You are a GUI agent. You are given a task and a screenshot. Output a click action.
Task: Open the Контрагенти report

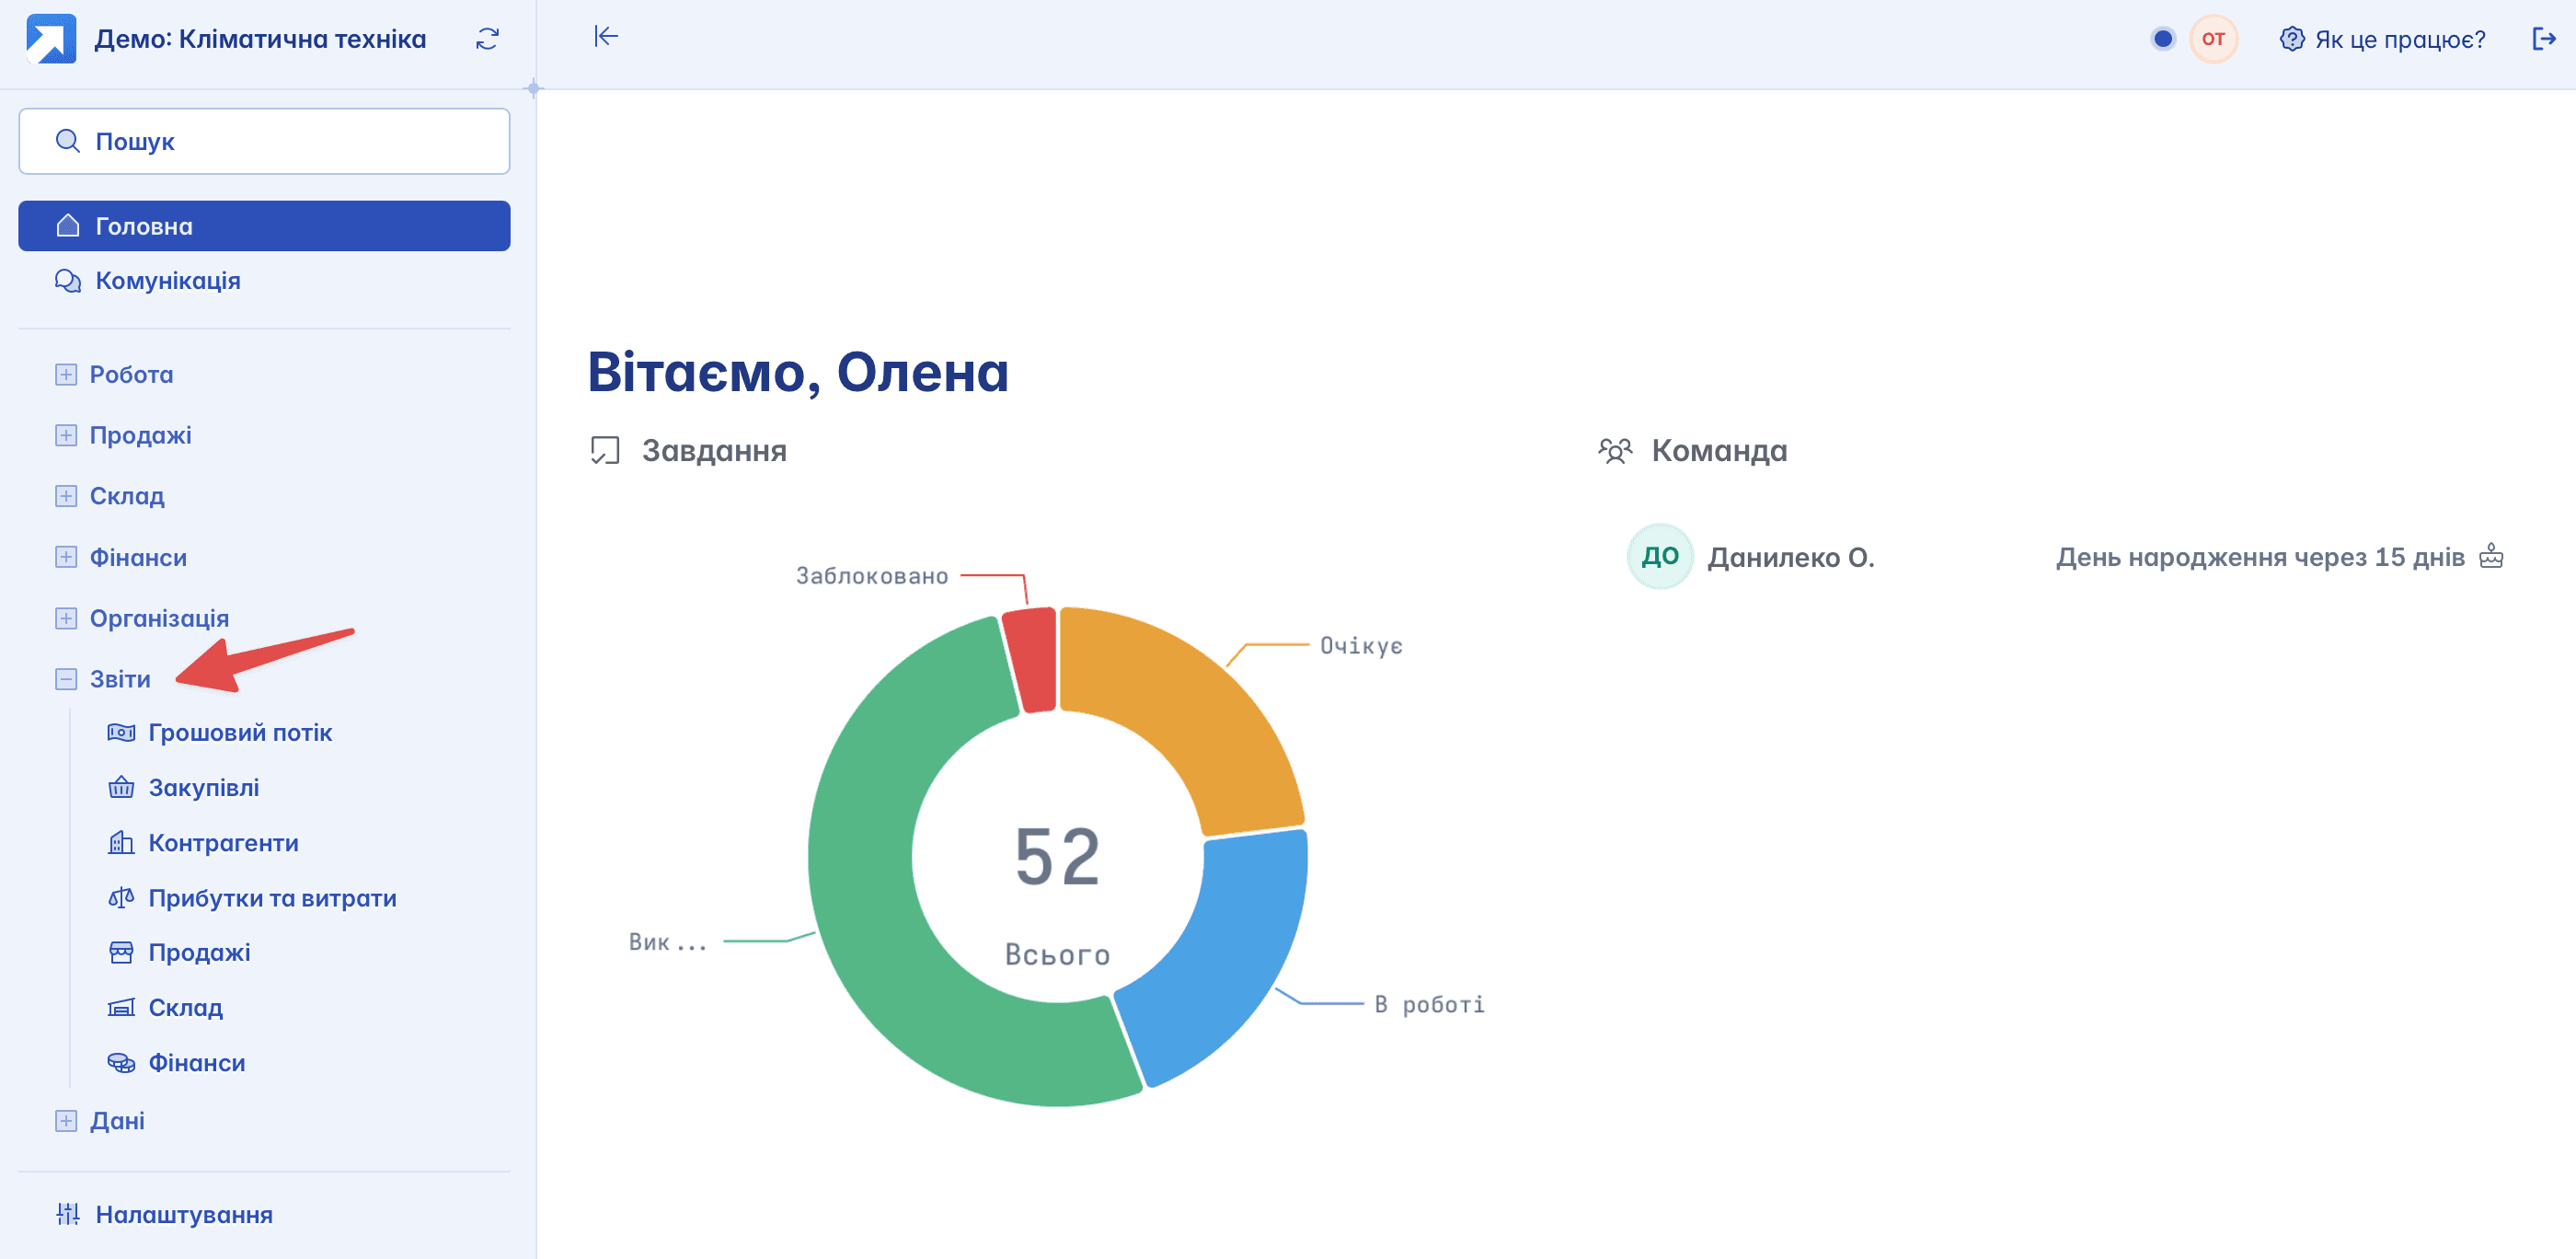[x=223, y=843]
